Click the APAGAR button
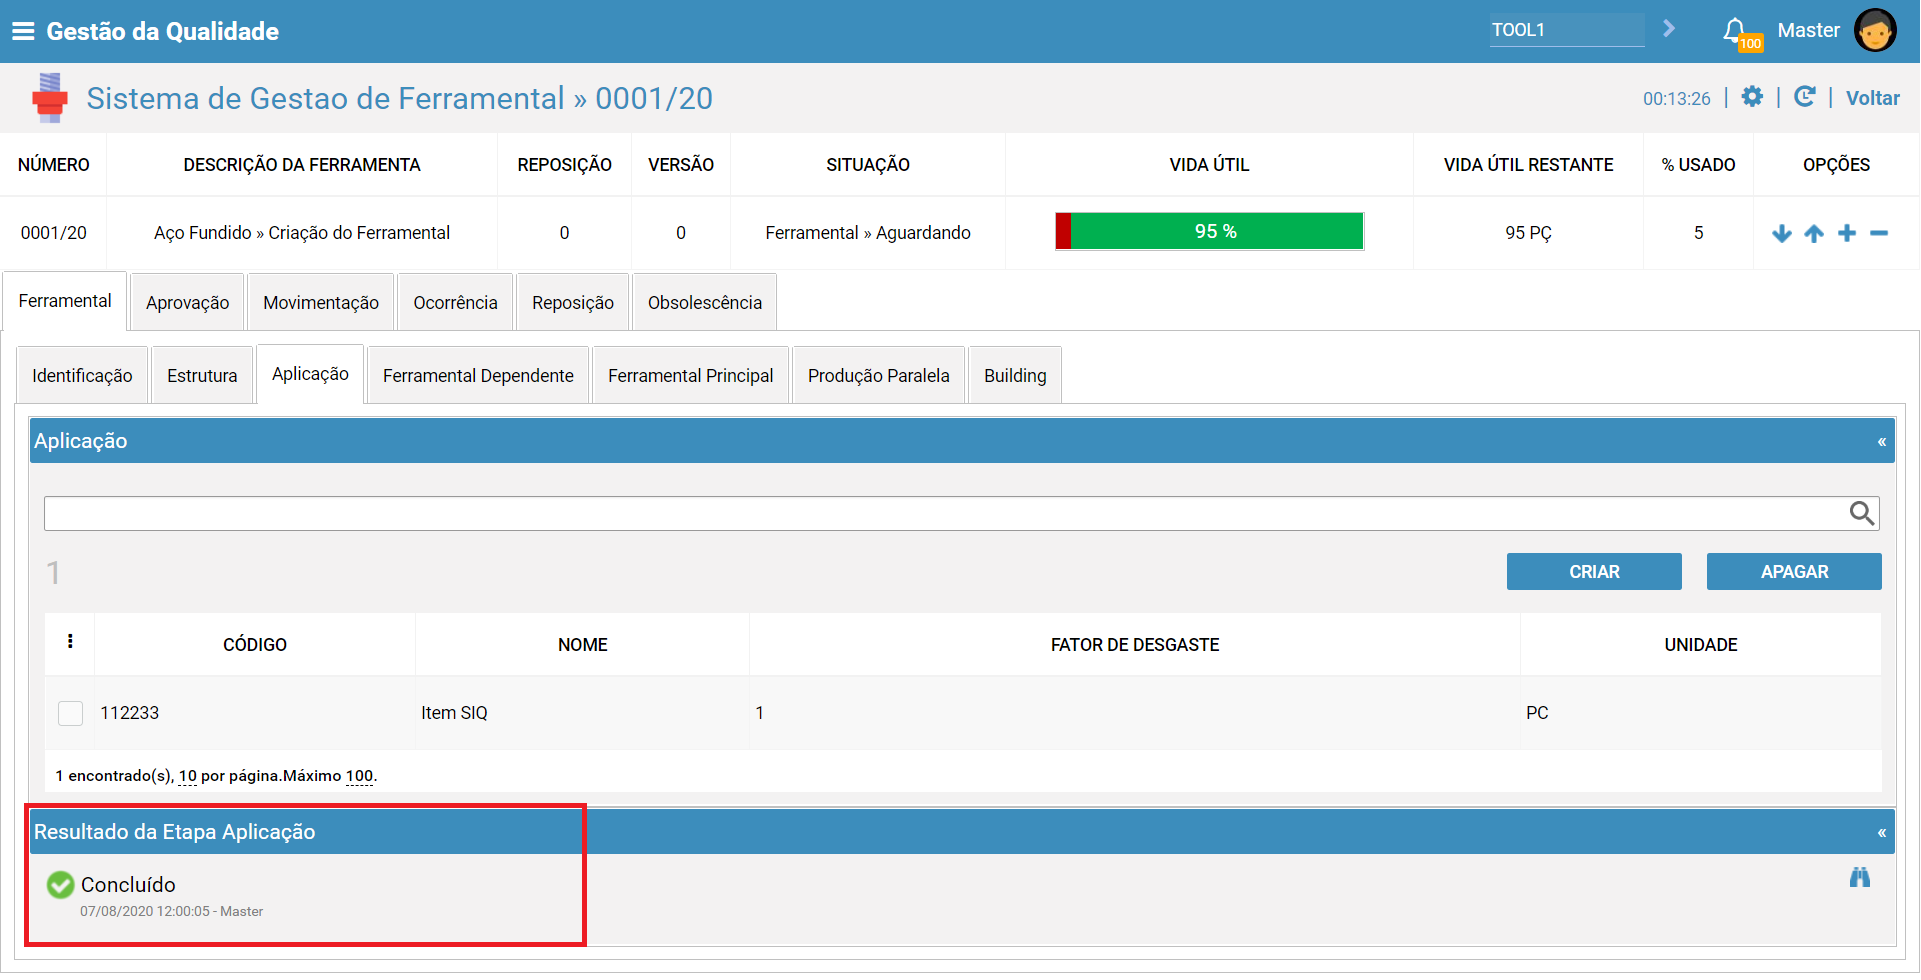 tap(1794, 571)
